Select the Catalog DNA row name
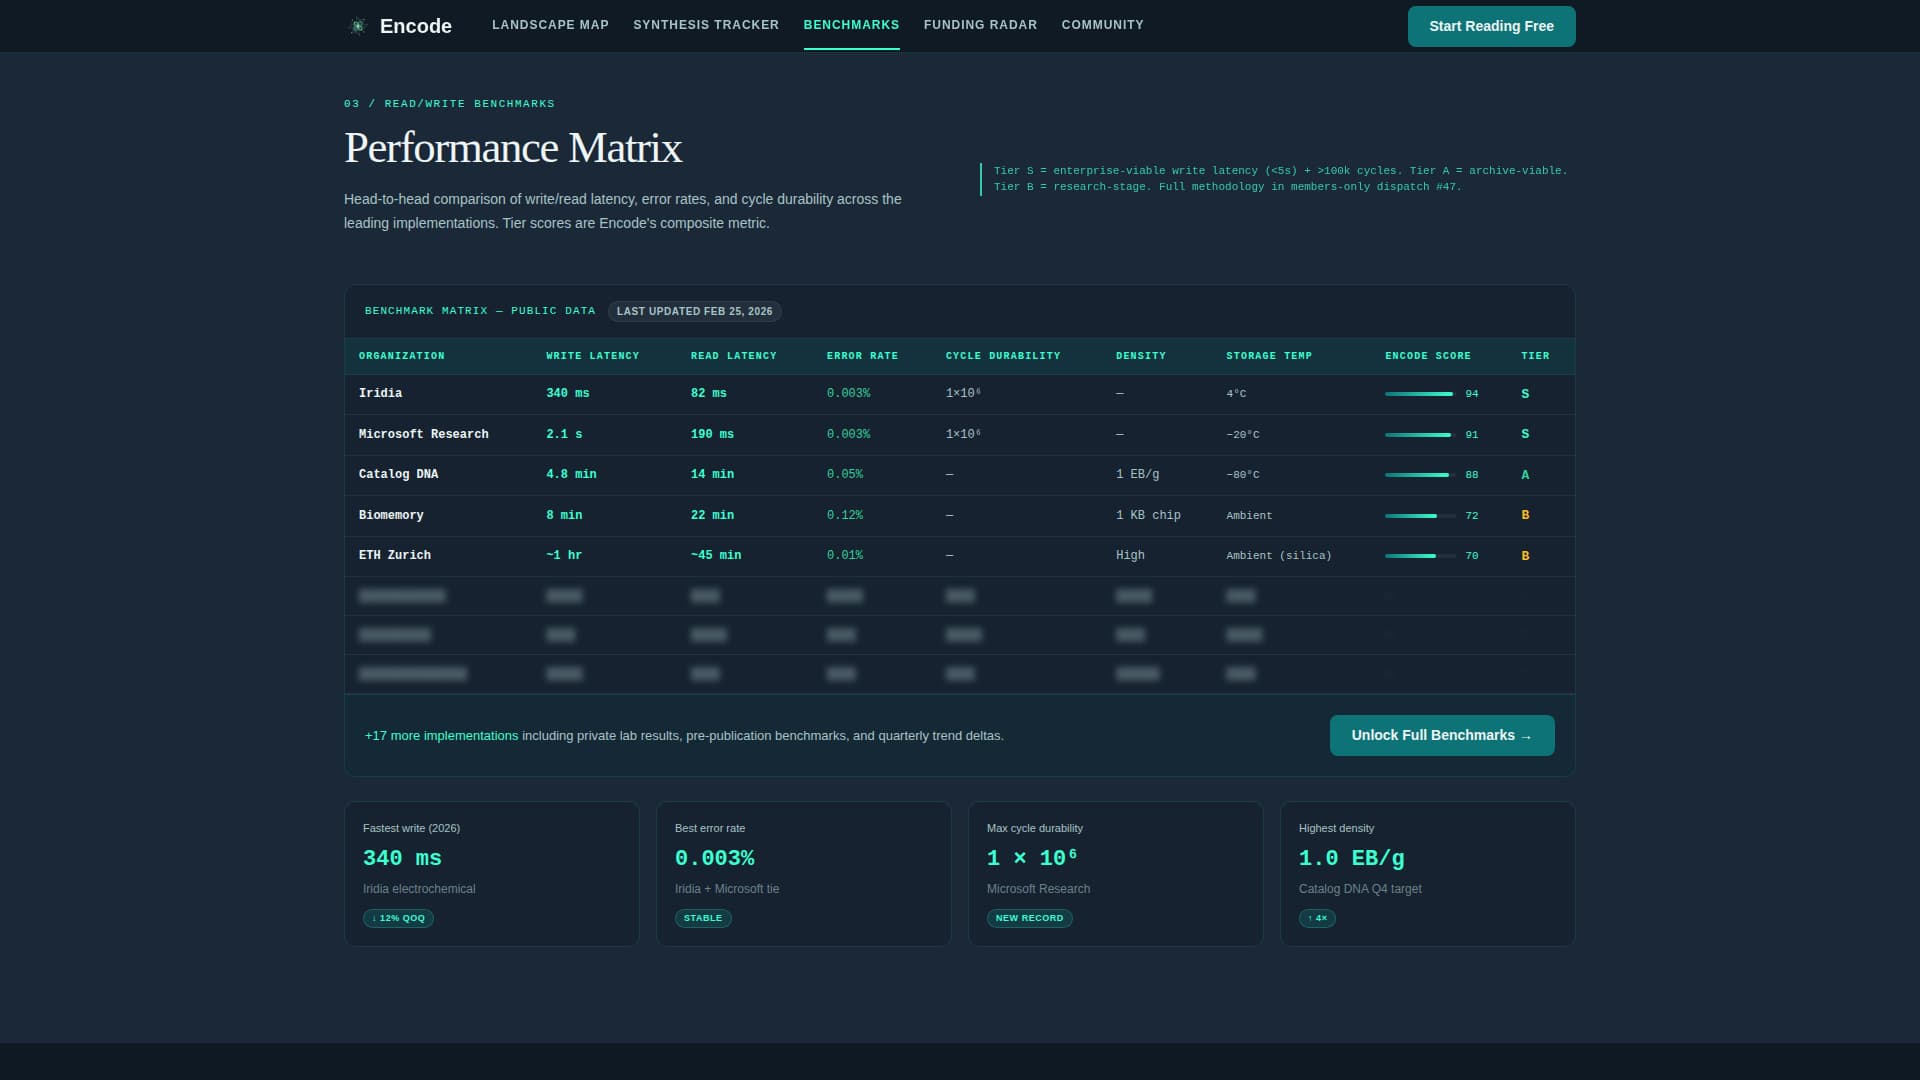 click(x=398, y=474)
